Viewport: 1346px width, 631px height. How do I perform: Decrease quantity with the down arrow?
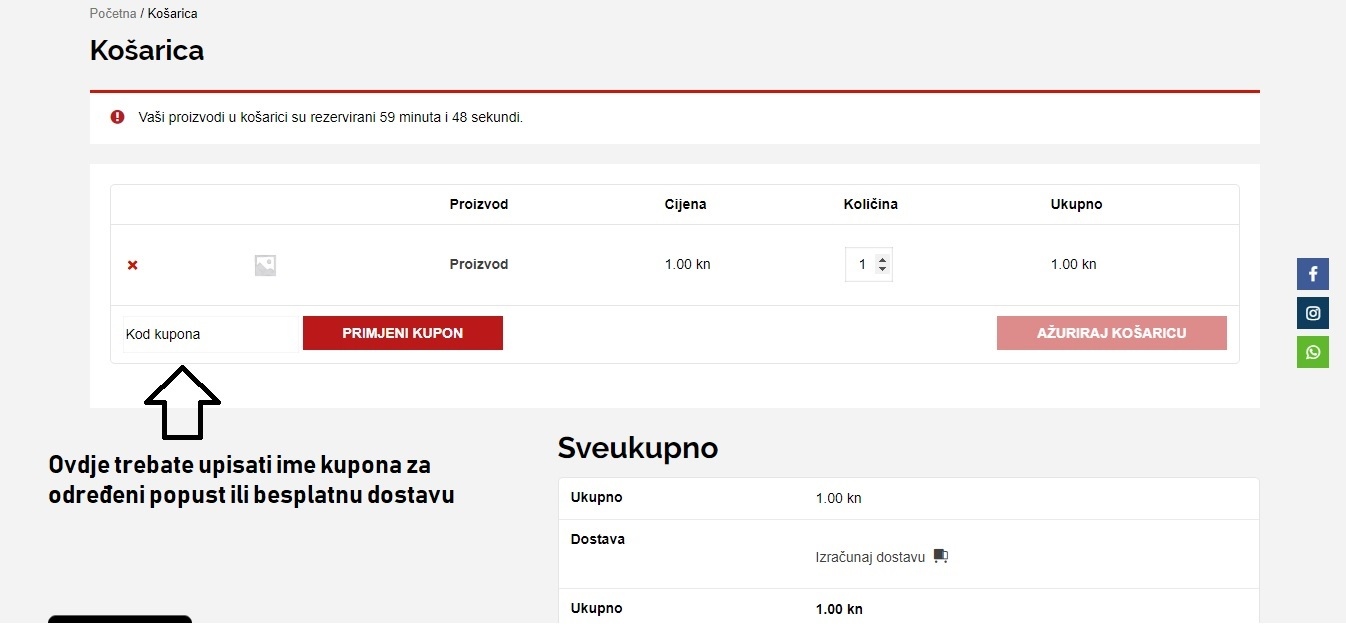(x=882, y=270)
